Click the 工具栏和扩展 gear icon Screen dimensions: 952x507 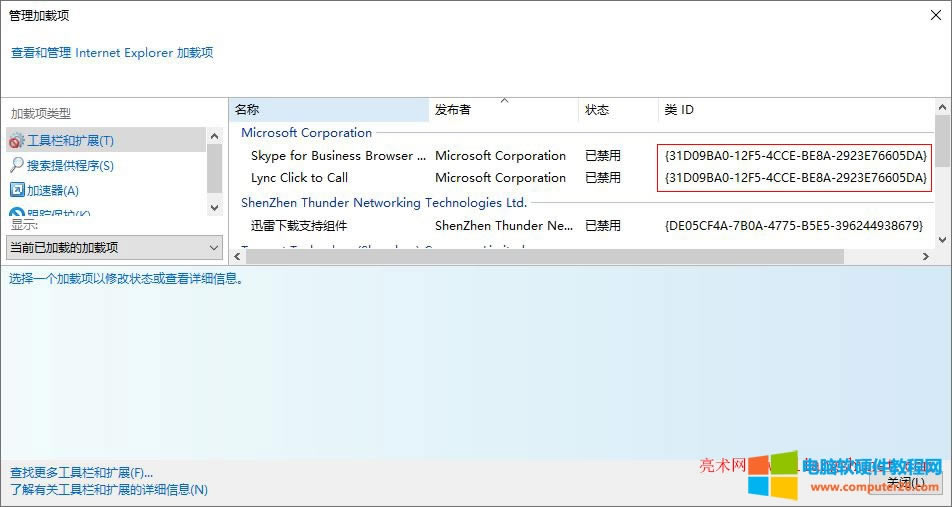pyautogui.click(x=16, y=141)
